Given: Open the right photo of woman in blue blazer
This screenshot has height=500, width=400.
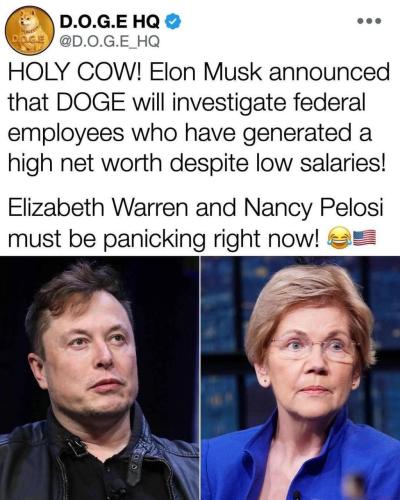Looking at the screenshot, I should [x=301, y=378].
